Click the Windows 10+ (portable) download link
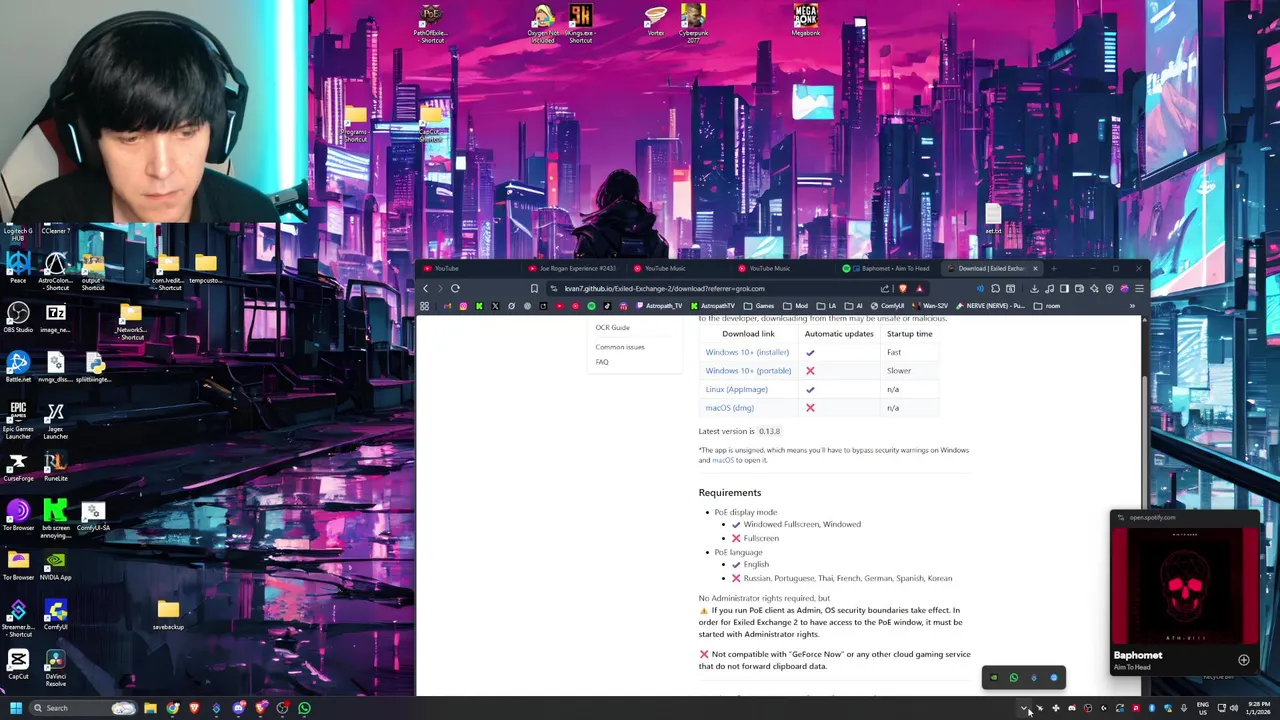Screen dimensions: 1280x720 point(748,371)
